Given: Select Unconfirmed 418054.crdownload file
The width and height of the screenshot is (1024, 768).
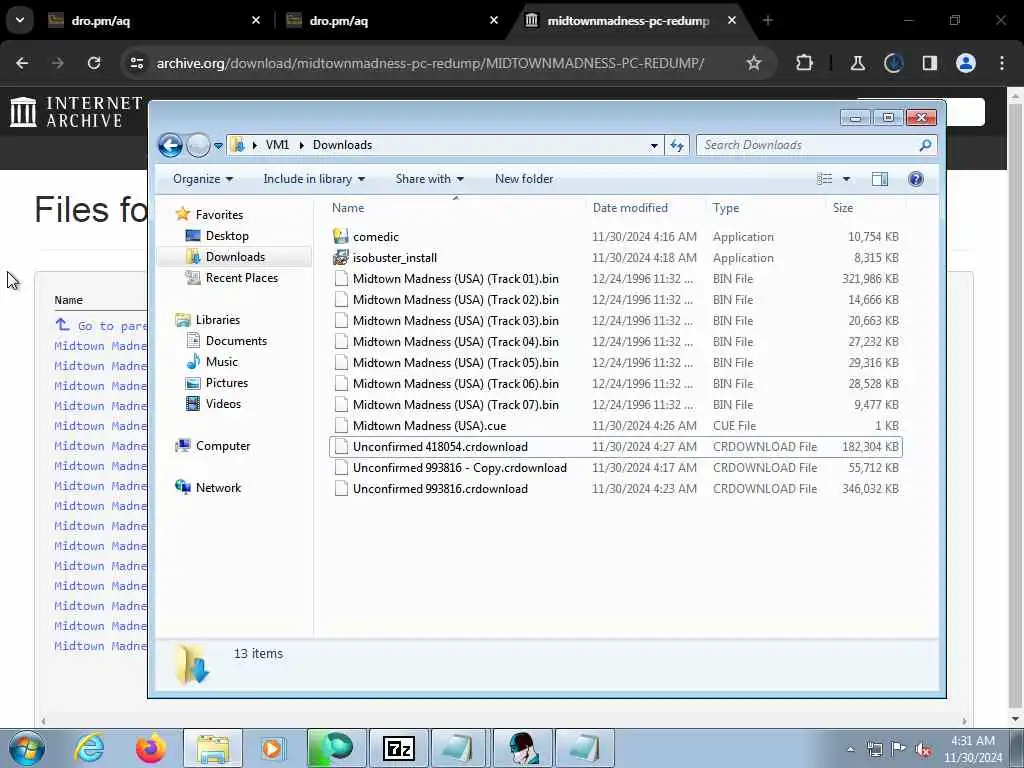Looking at the screenshot, I should 440,447.
